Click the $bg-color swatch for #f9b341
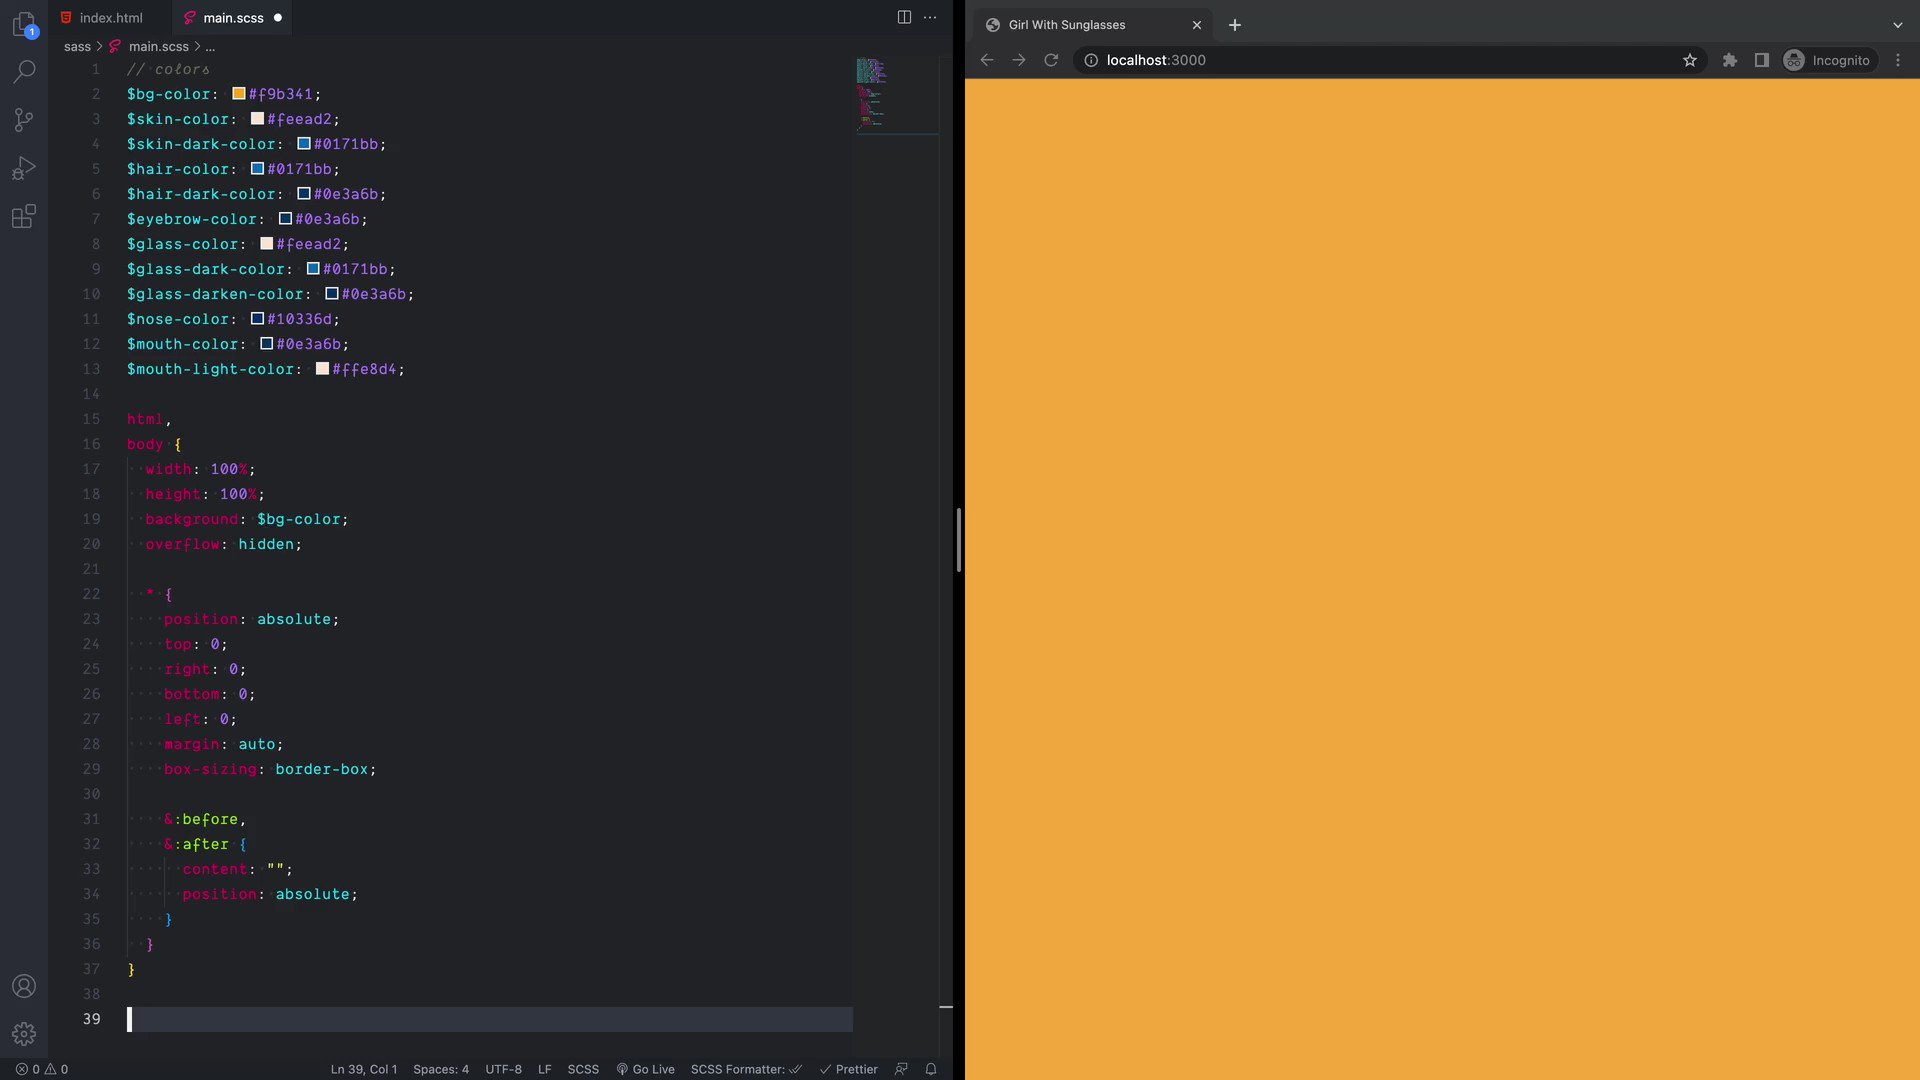The image size is (1920, 1080). (x=238, y=93)
